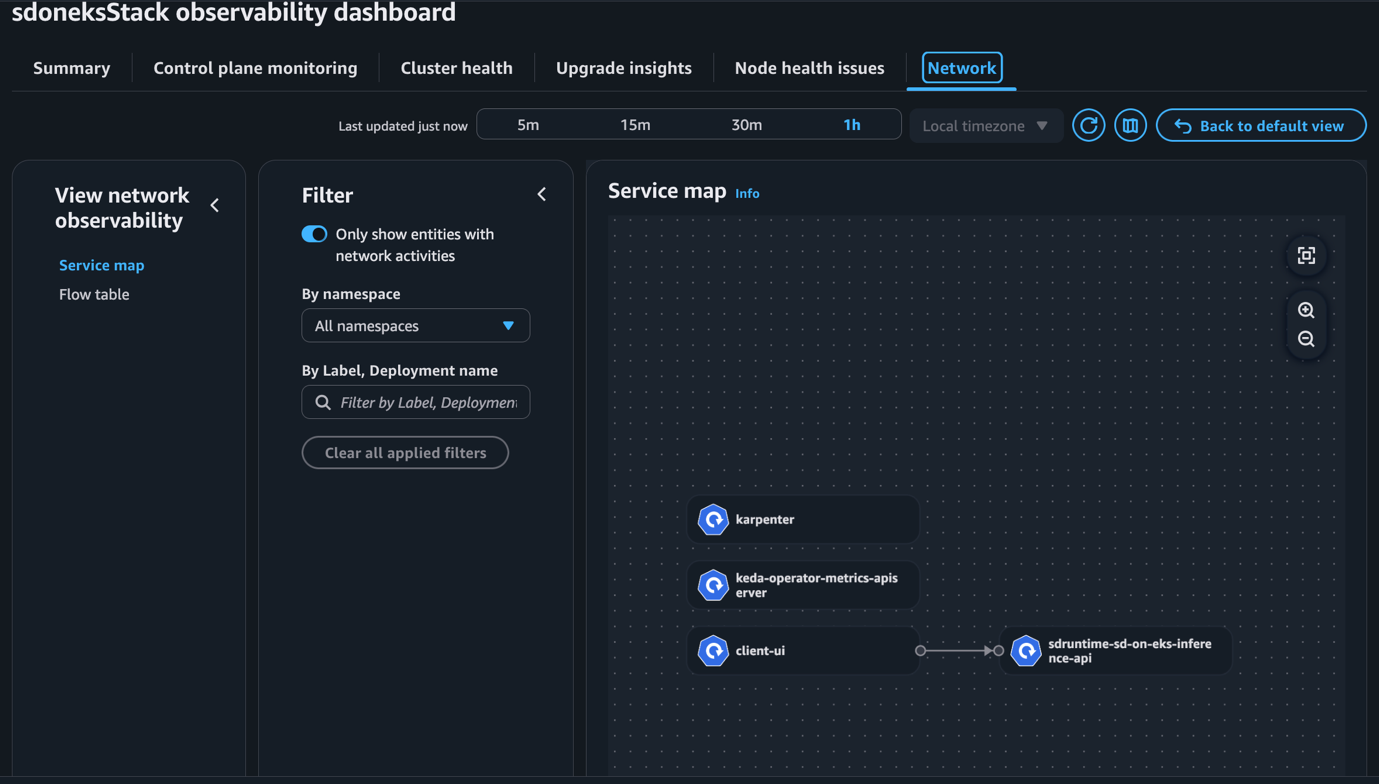1379x784 pixels.
Task: Click the column layout icon
Action: click(x=1130, y=126)
